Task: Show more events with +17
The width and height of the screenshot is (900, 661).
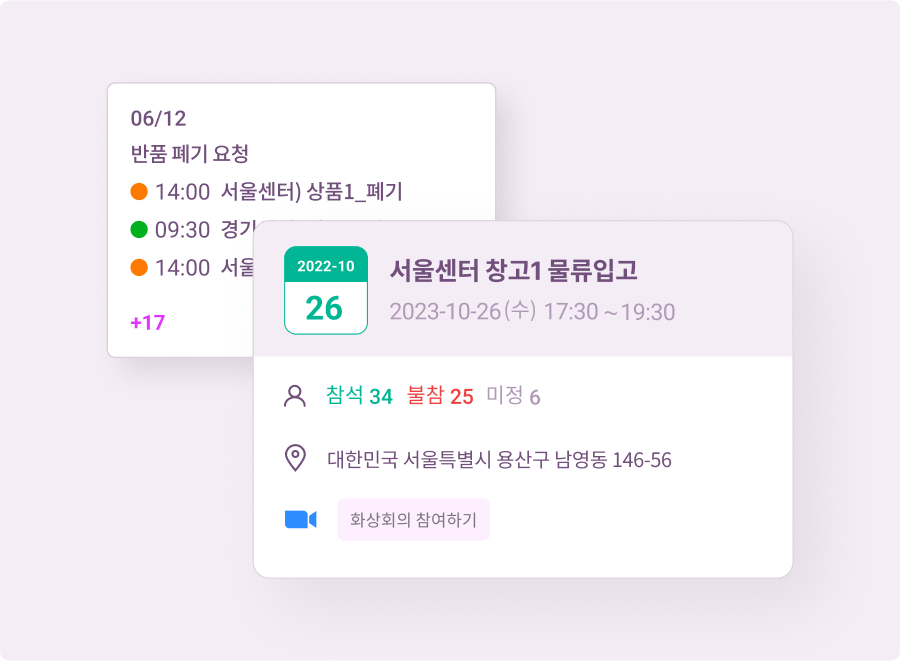Action: point(147,323)
